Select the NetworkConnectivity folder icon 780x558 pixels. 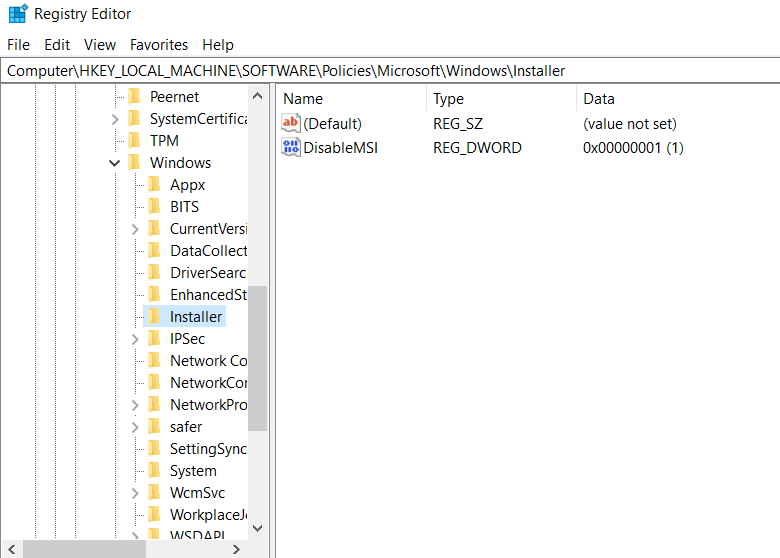point(154,382)
